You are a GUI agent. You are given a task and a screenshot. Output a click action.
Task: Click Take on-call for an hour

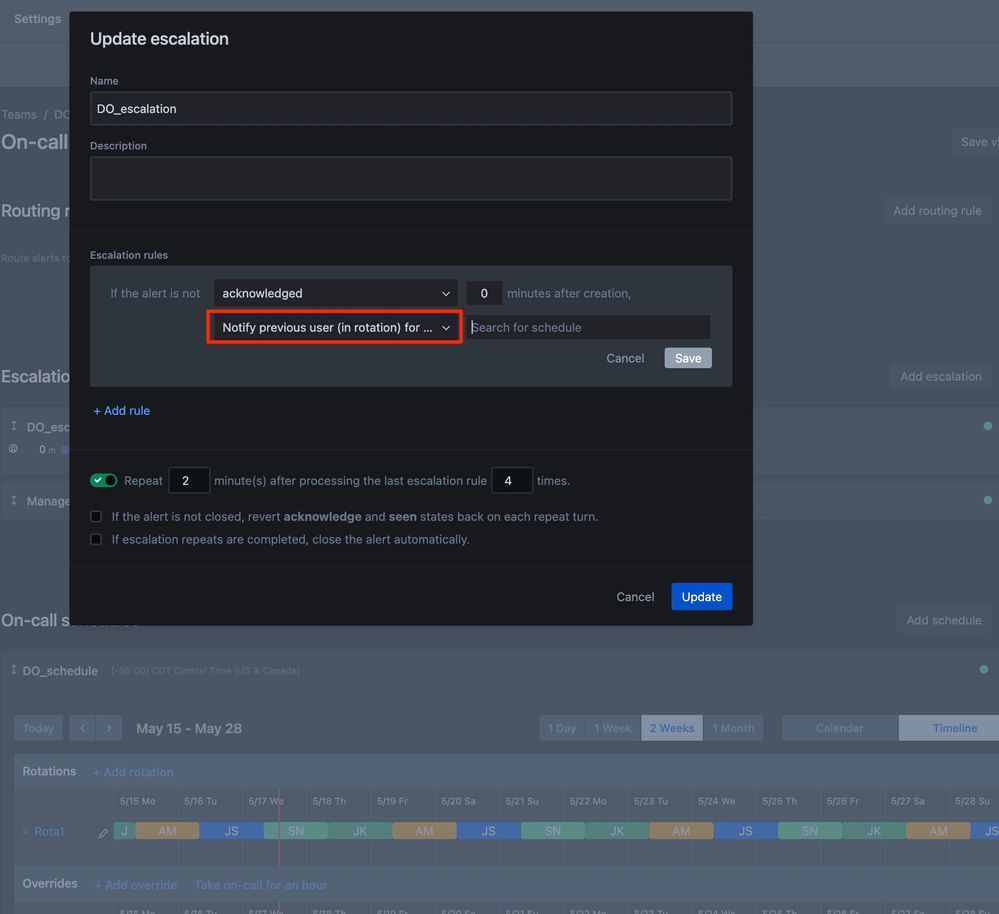coord(261,885)
